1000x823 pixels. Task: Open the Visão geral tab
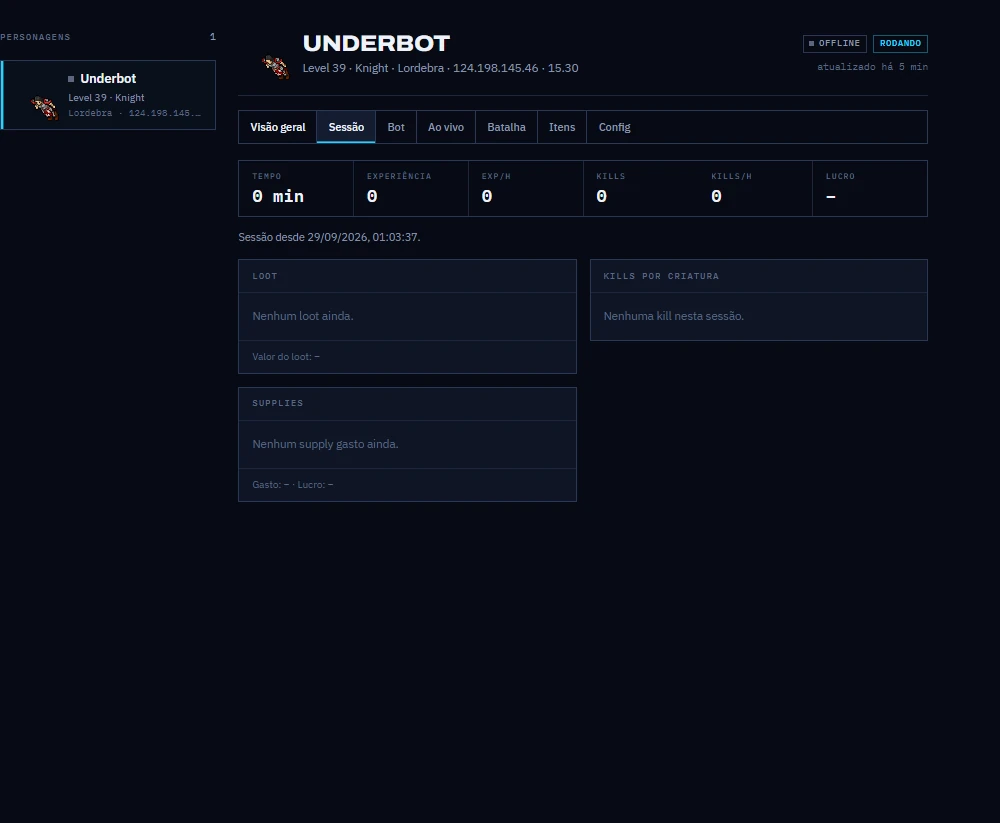click(x=277, y=127)
